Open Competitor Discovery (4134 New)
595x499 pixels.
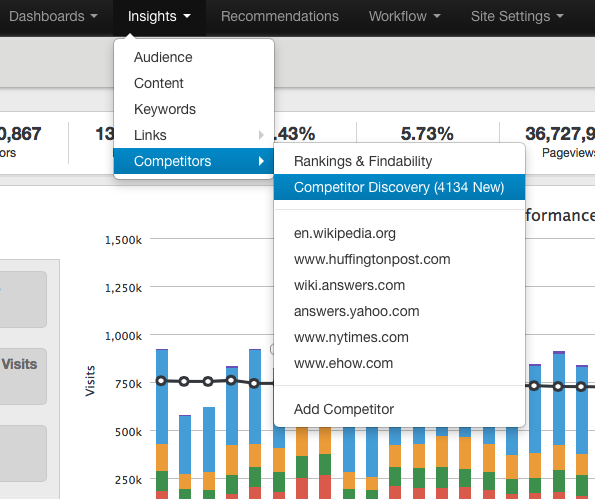pyautogui.click(x=399, y=187)
